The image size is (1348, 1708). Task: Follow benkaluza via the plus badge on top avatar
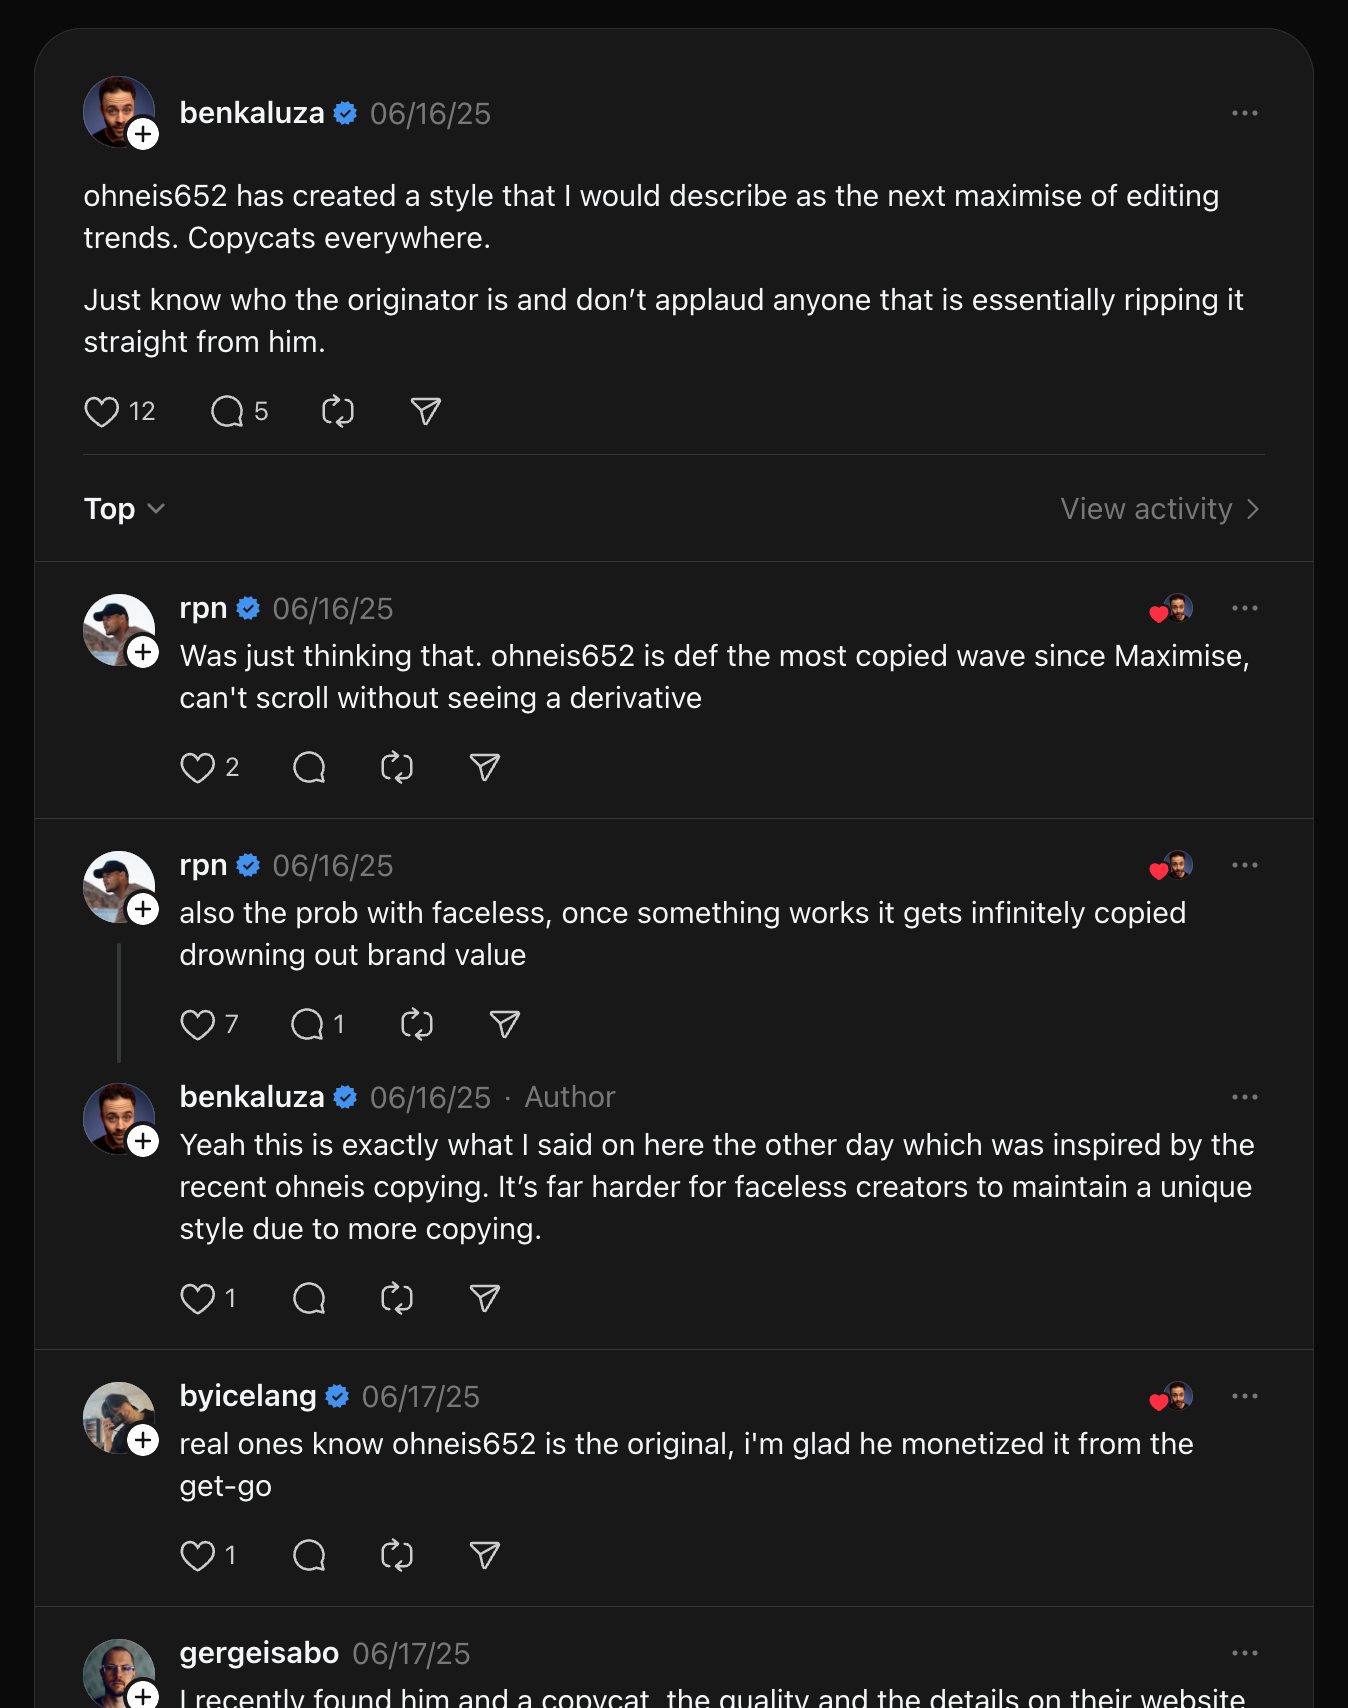pos(143,133)
